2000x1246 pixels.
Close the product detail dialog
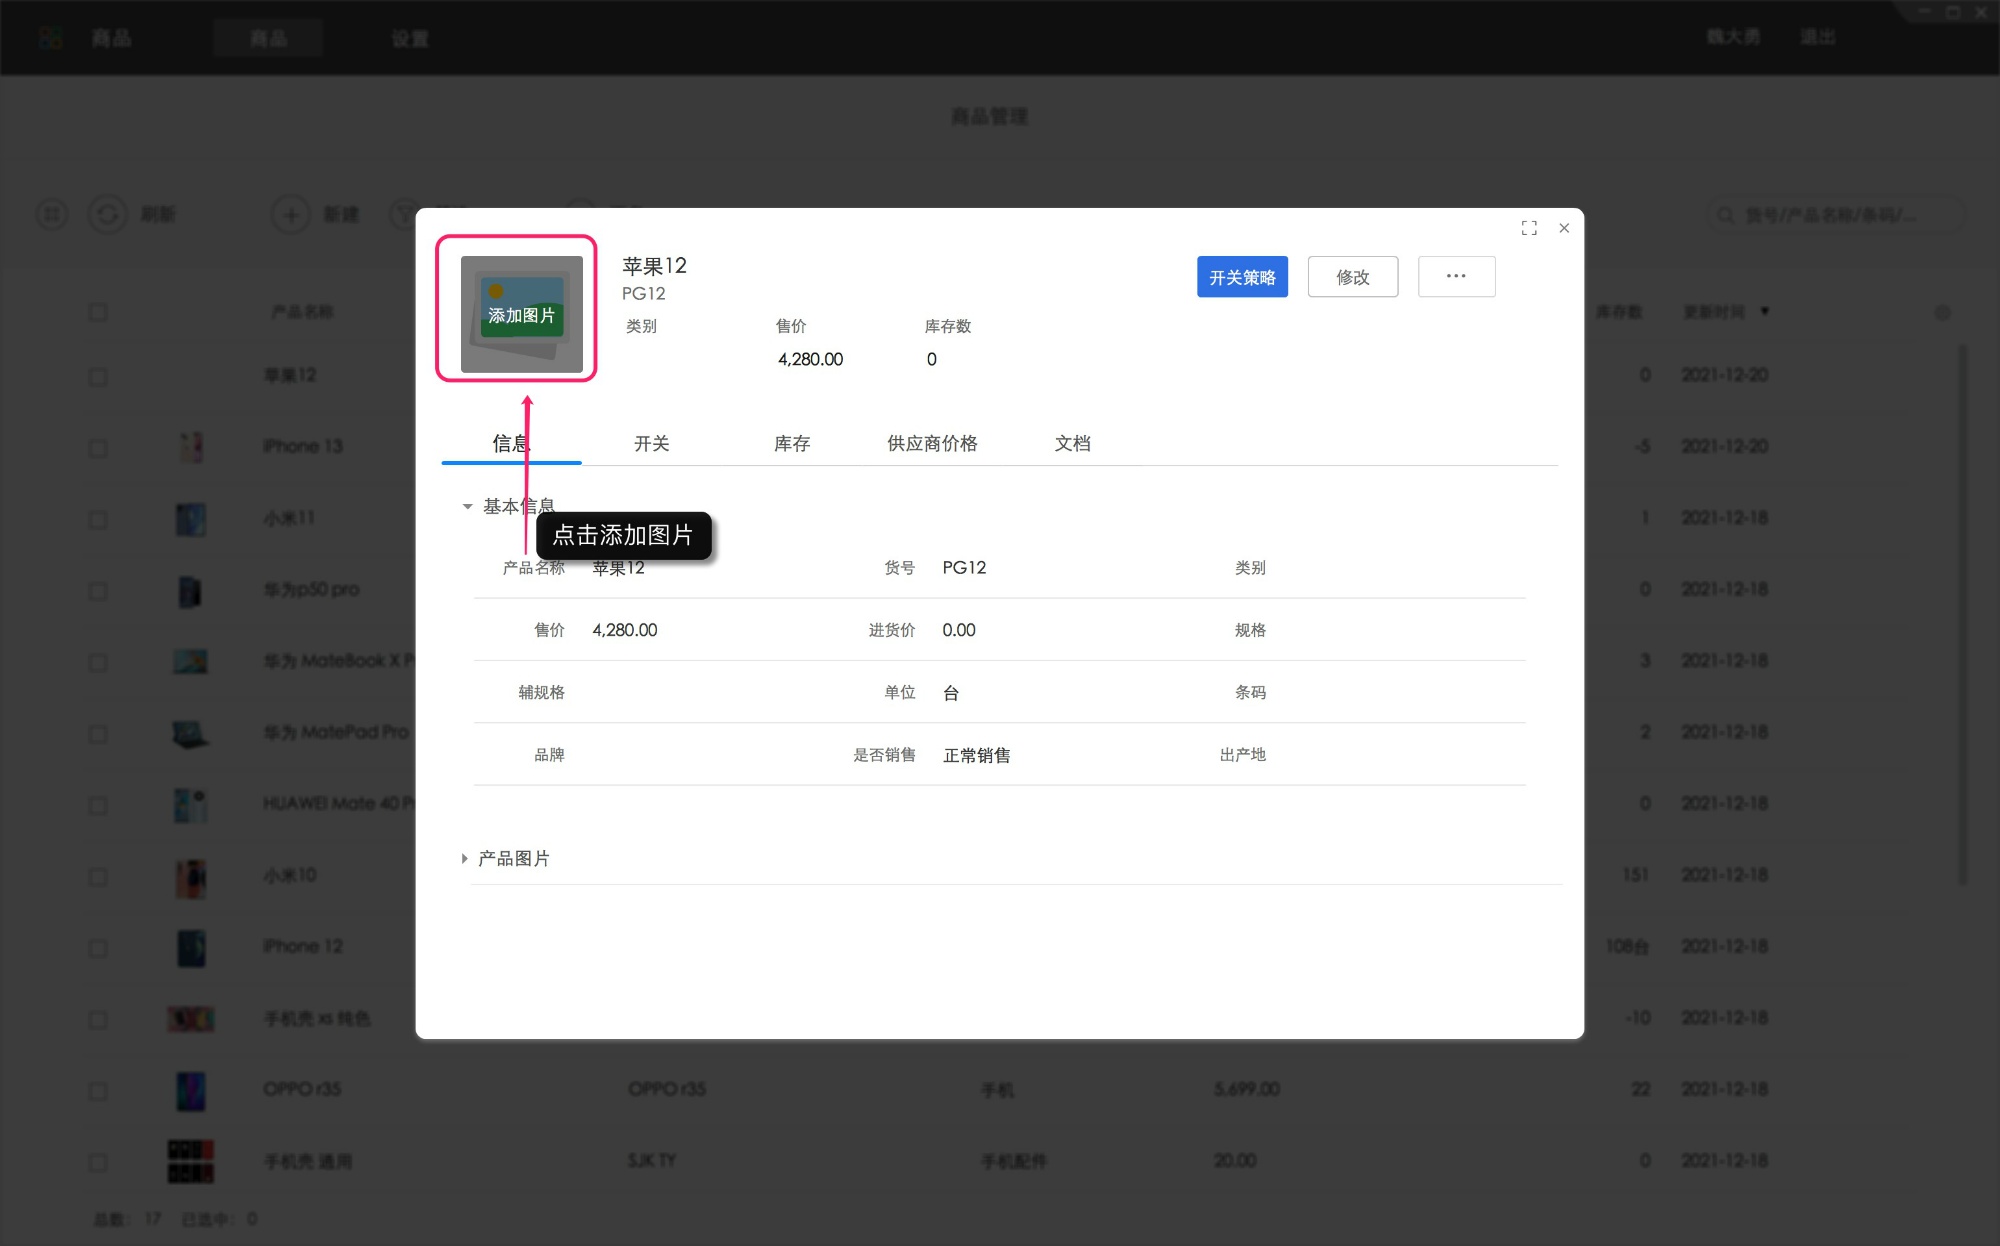[1564, 228]
